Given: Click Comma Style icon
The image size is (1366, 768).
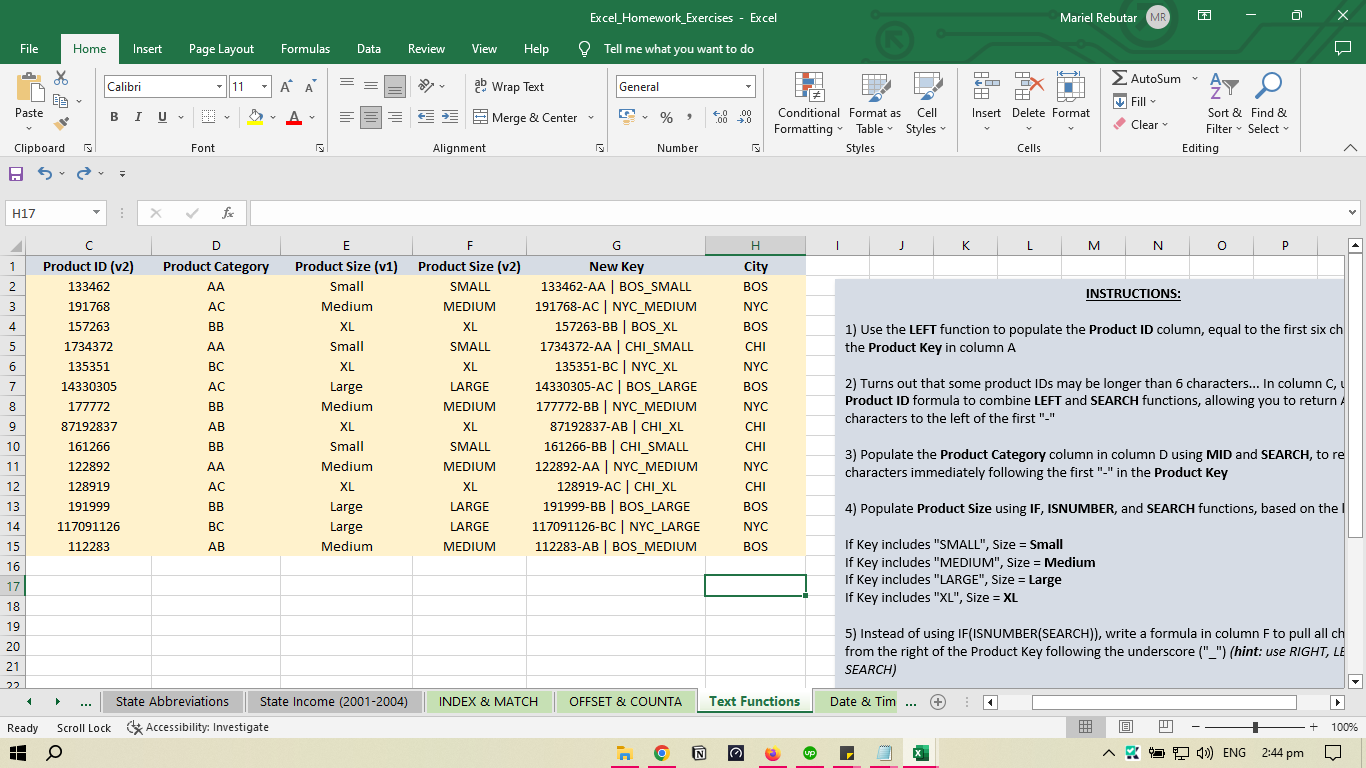Looking at the screenshot, I should (x=691, y=117).
